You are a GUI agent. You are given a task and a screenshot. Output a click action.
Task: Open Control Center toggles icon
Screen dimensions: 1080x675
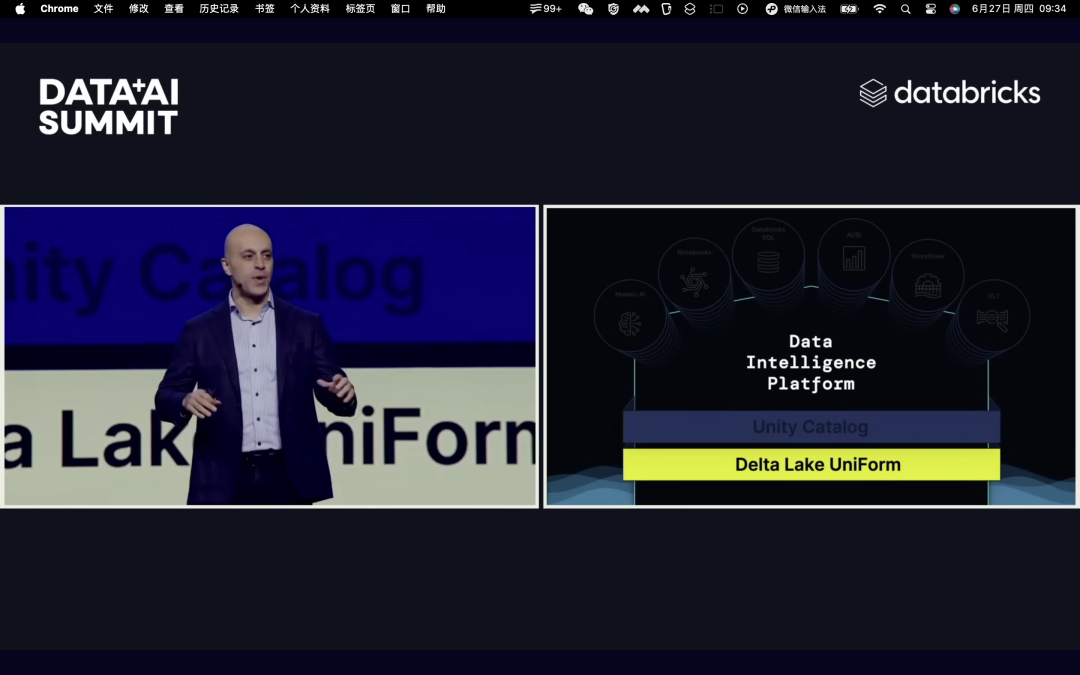(x=931, y=9)
